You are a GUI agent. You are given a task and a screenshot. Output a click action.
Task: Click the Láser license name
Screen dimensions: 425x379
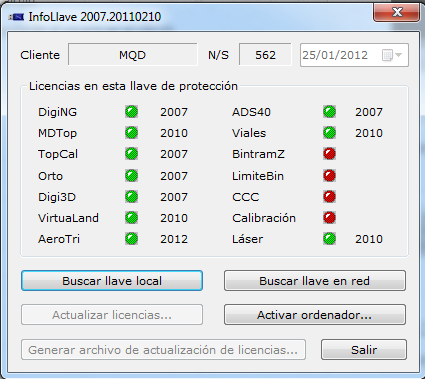click(248, 239)
